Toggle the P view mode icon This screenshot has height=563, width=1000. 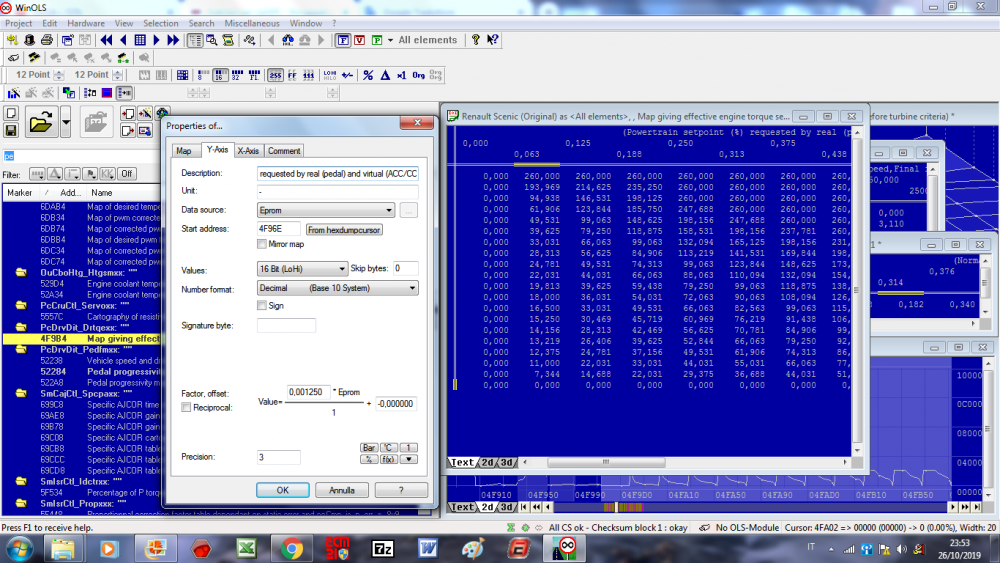click(x=377, y=40)
